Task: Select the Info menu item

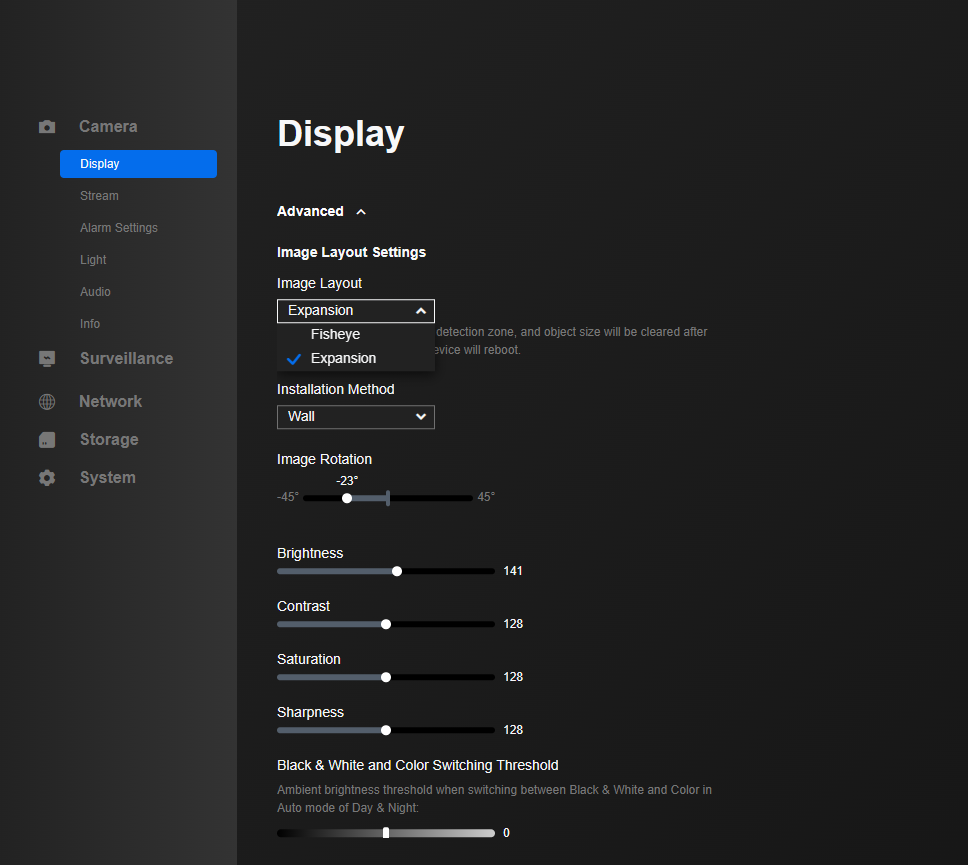Action: 90,324
